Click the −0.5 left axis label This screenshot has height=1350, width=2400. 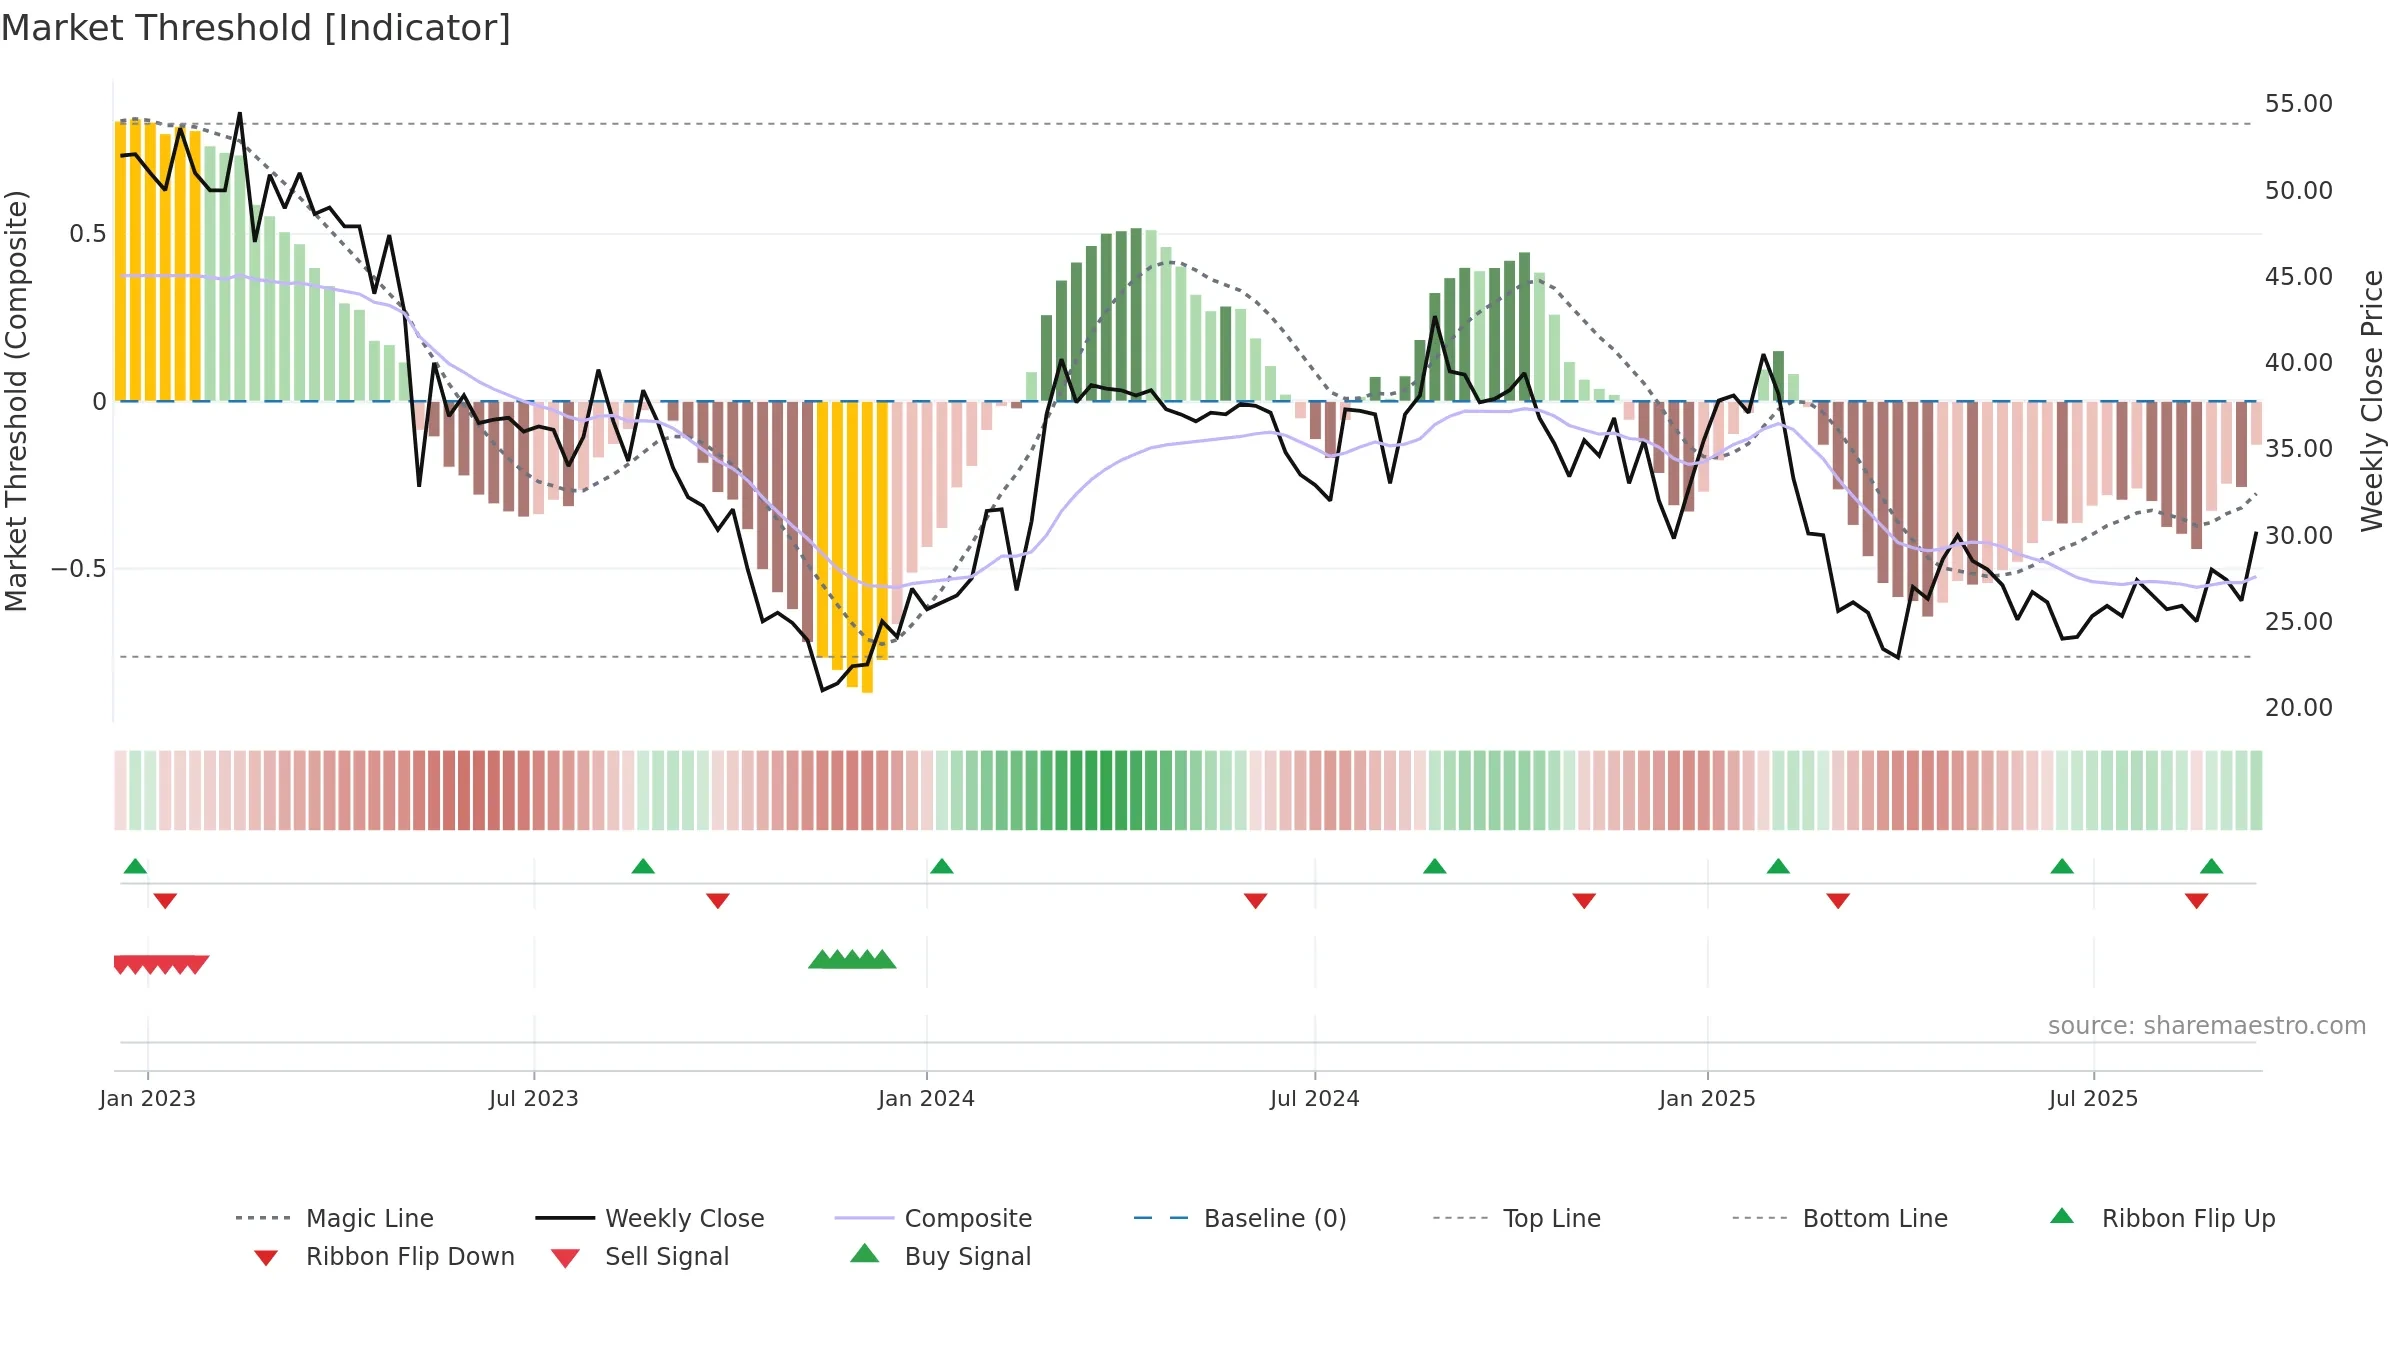tap(78, 569)
